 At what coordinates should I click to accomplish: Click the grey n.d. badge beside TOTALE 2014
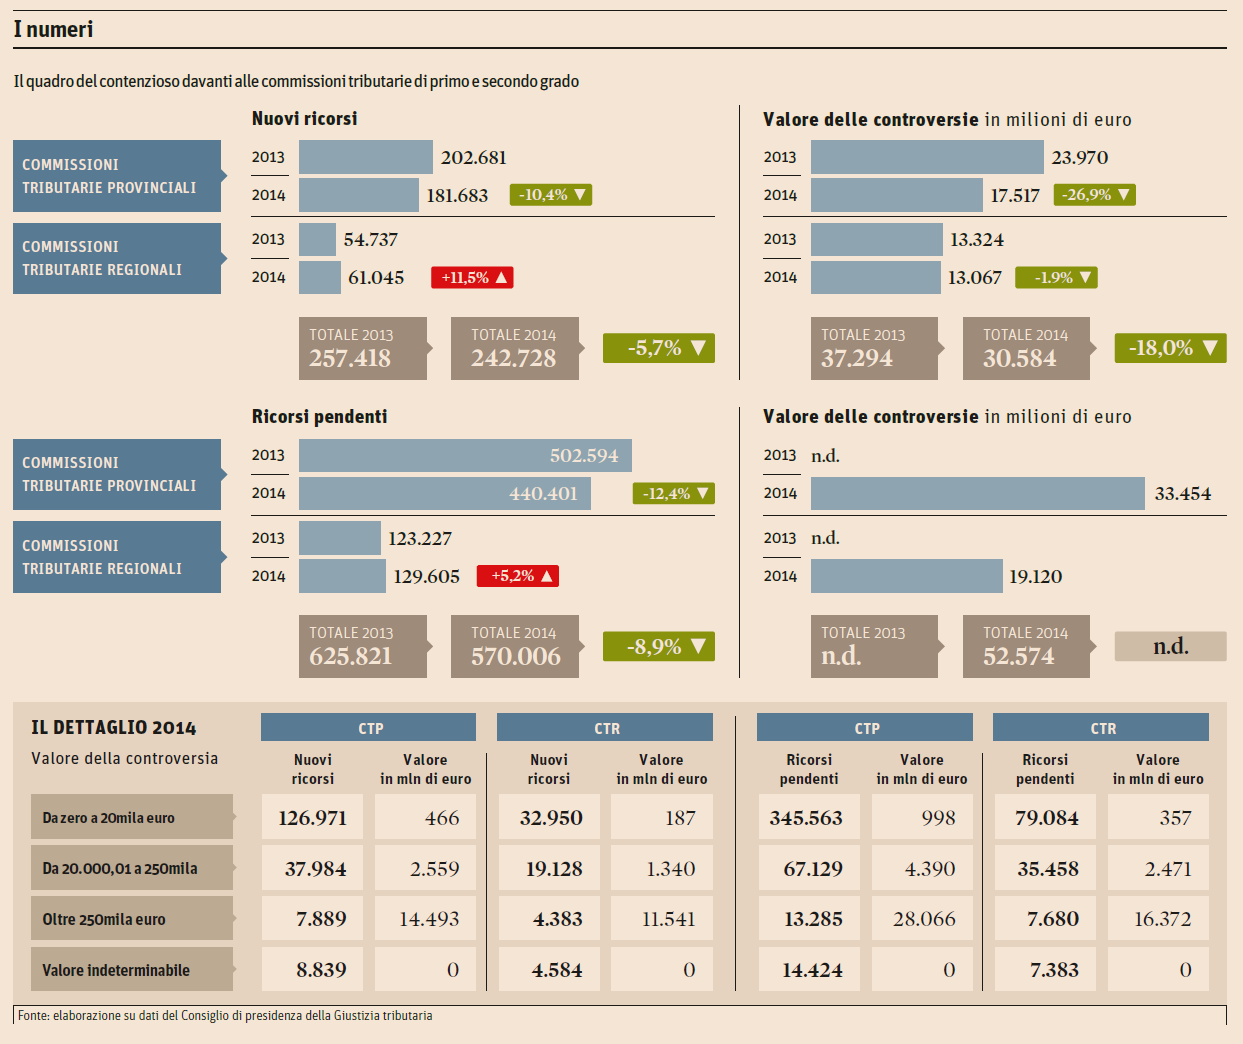coord(1170,647)
